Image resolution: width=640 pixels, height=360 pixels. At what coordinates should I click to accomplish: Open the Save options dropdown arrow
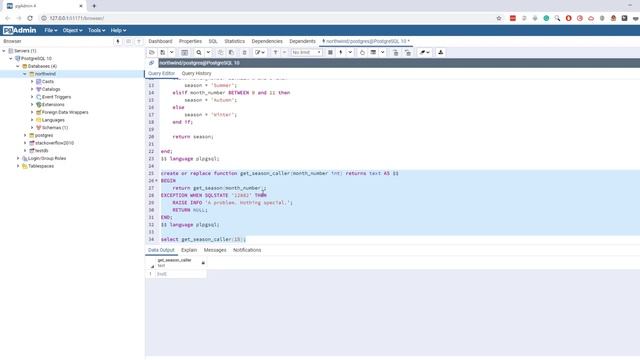[171, 53]
